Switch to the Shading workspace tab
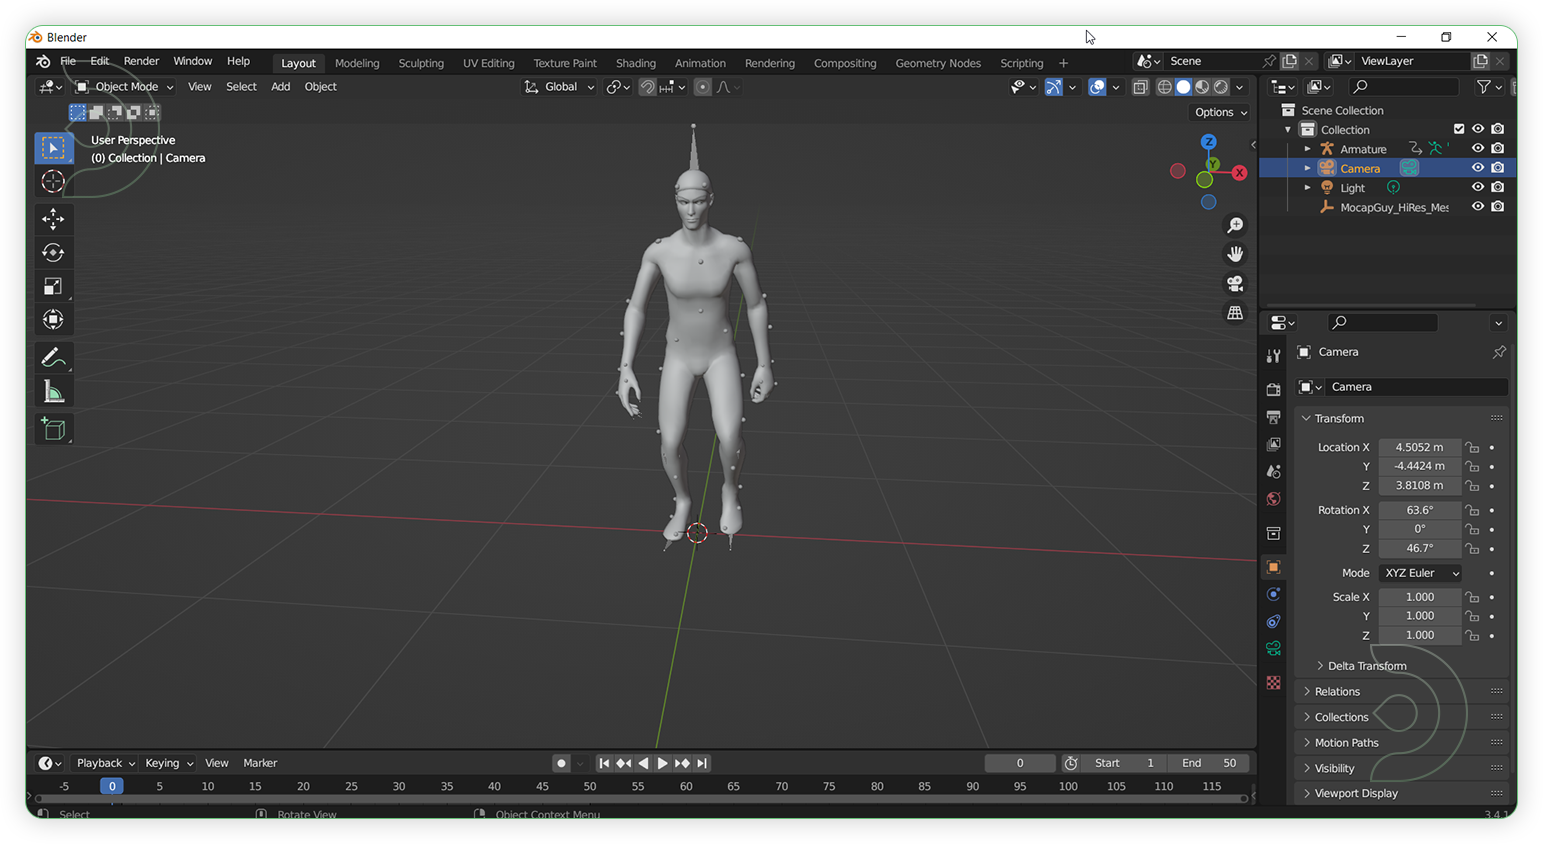The image size is (1543, 844). [x=636, y=62]
